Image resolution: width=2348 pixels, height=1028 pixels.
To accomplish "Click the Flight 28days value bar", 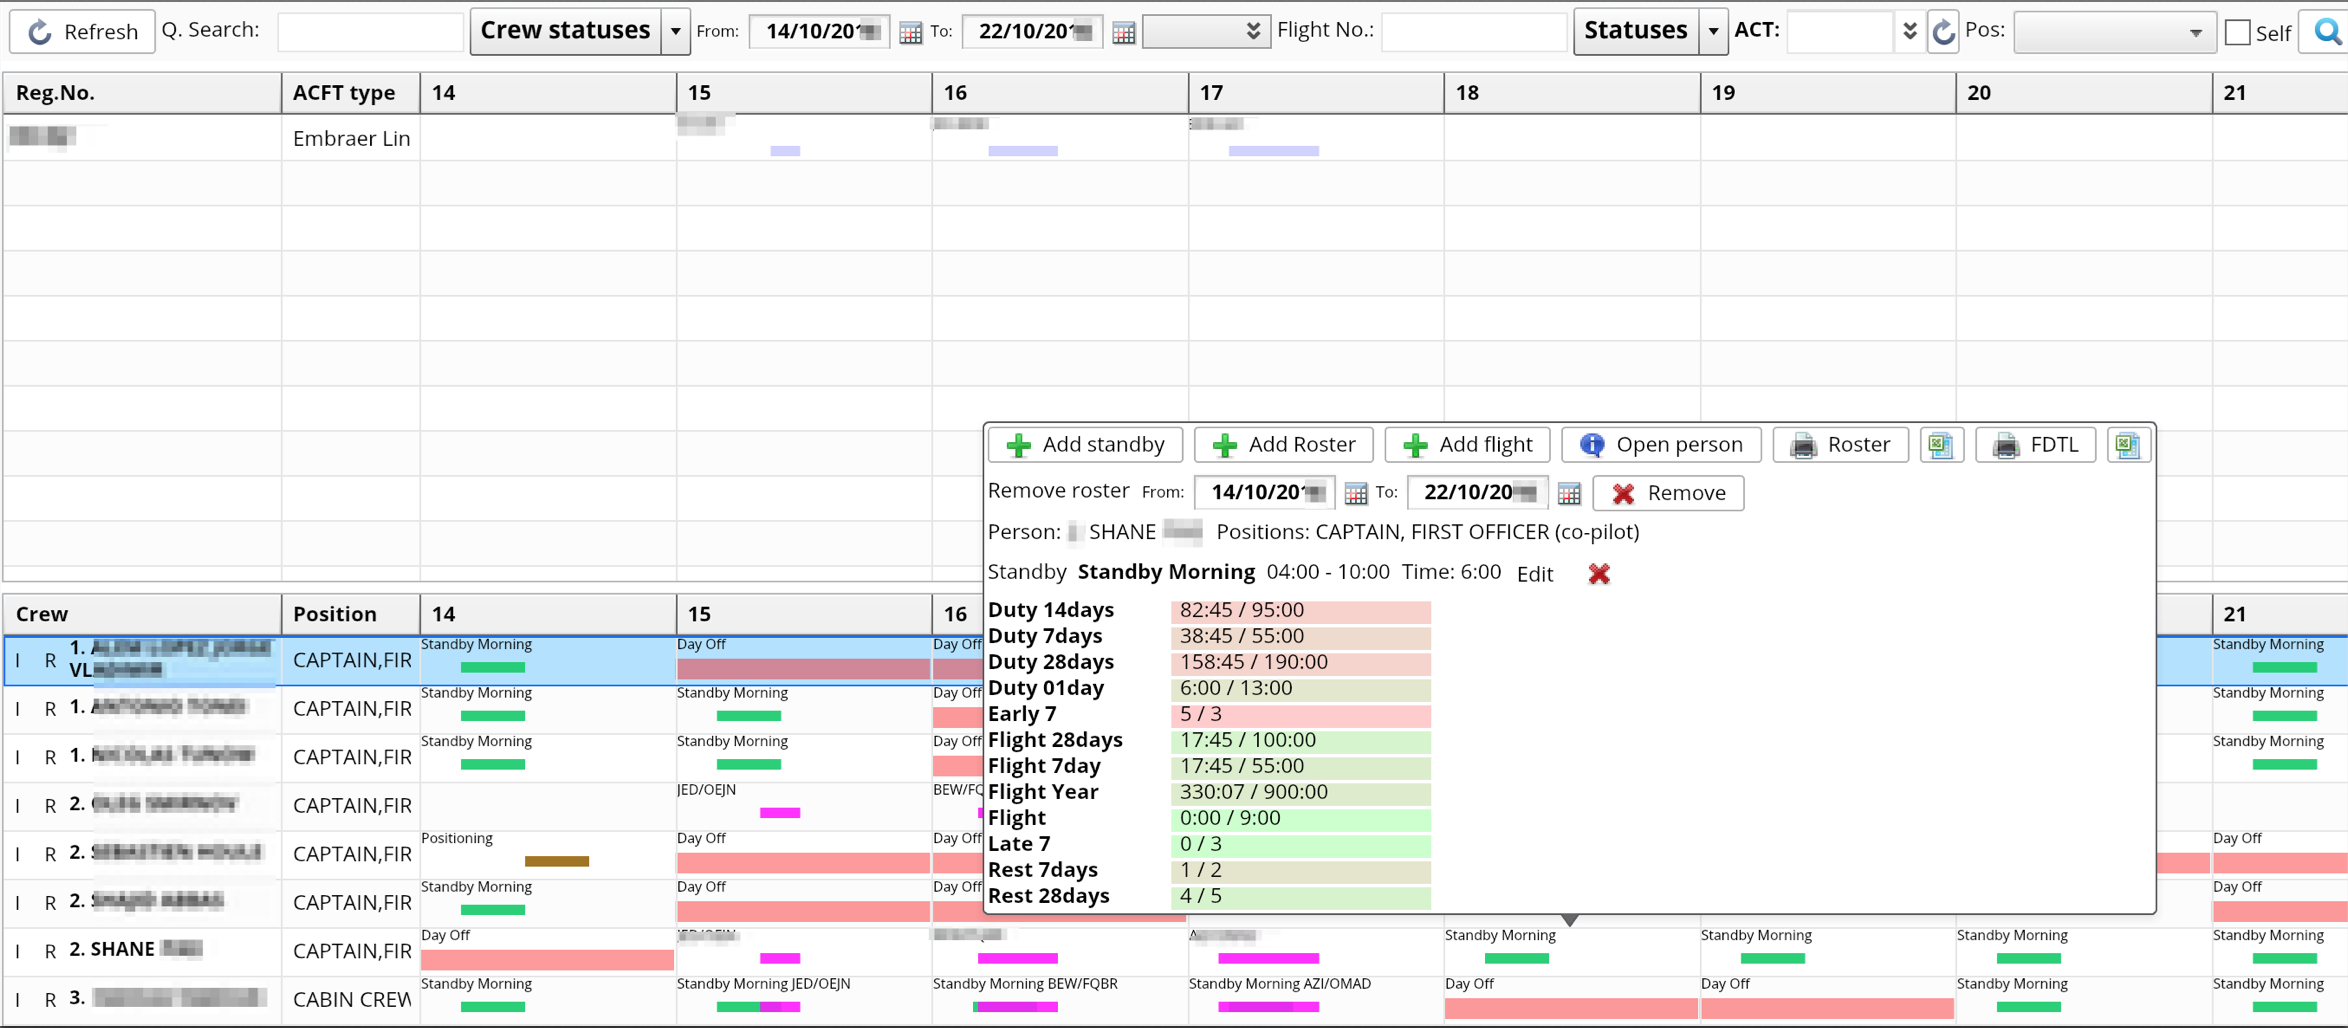I will point(1301,741).
